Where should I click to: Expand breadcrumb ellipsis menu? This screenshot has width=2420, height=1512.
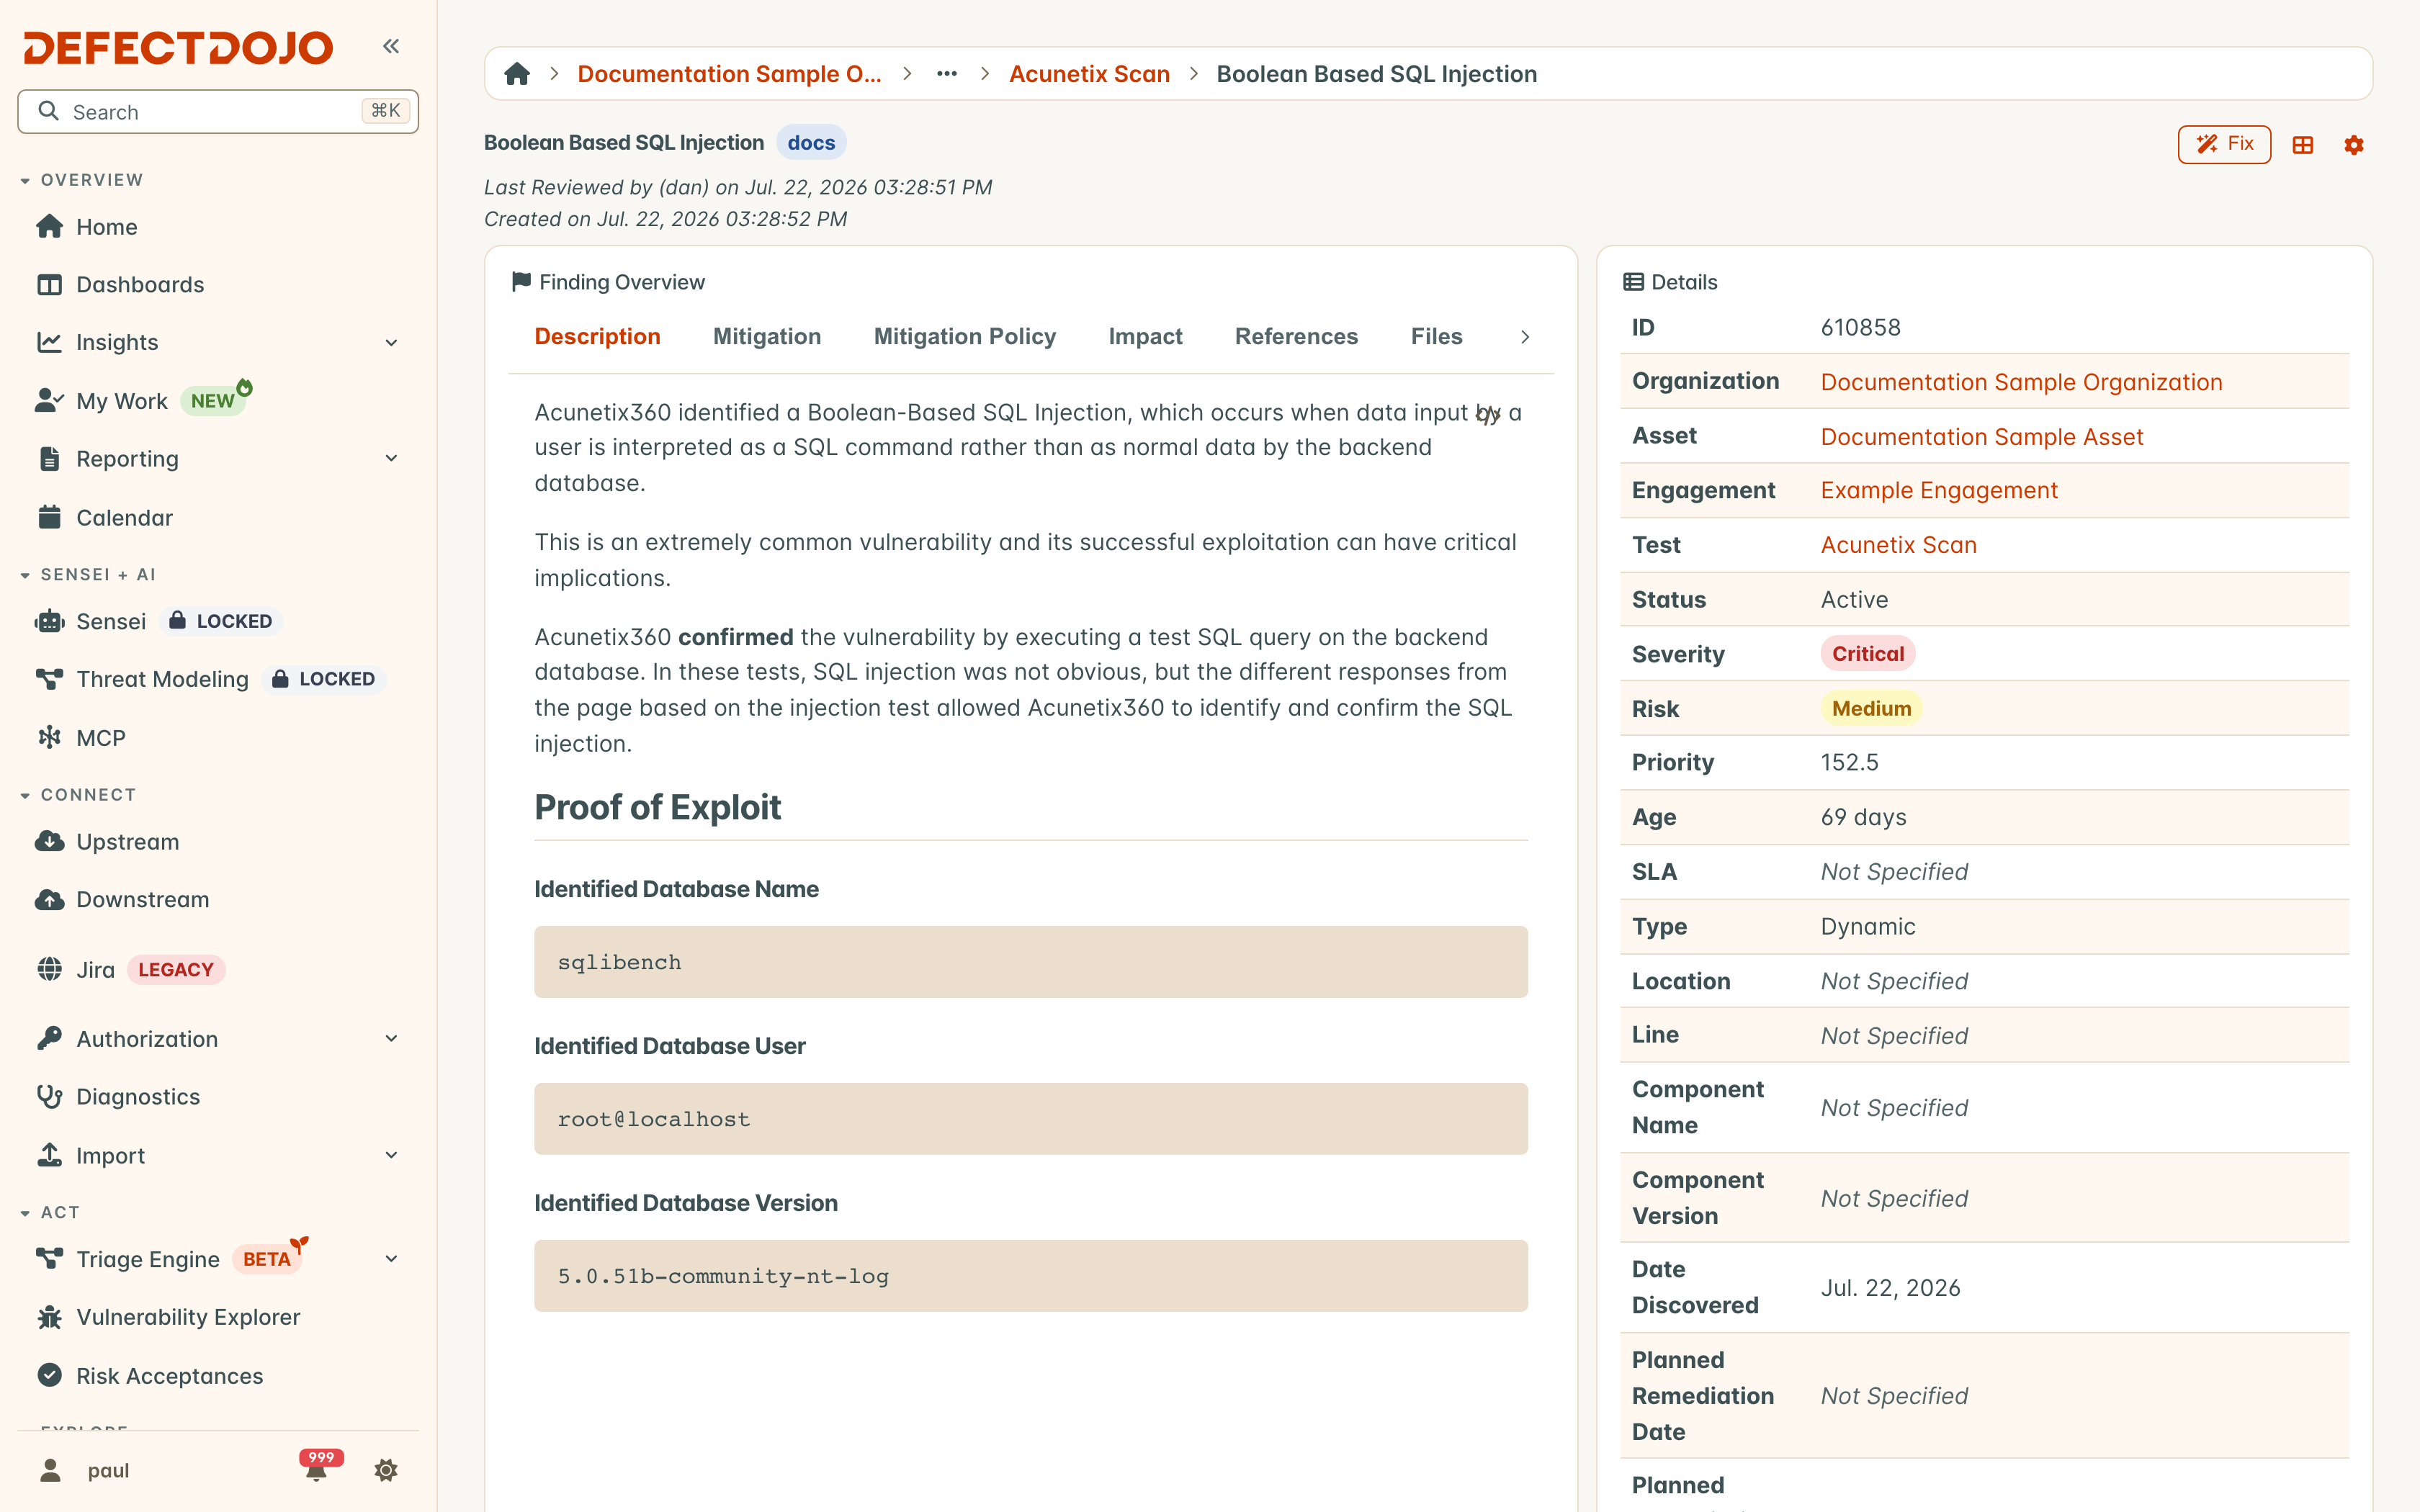point(946,74)
